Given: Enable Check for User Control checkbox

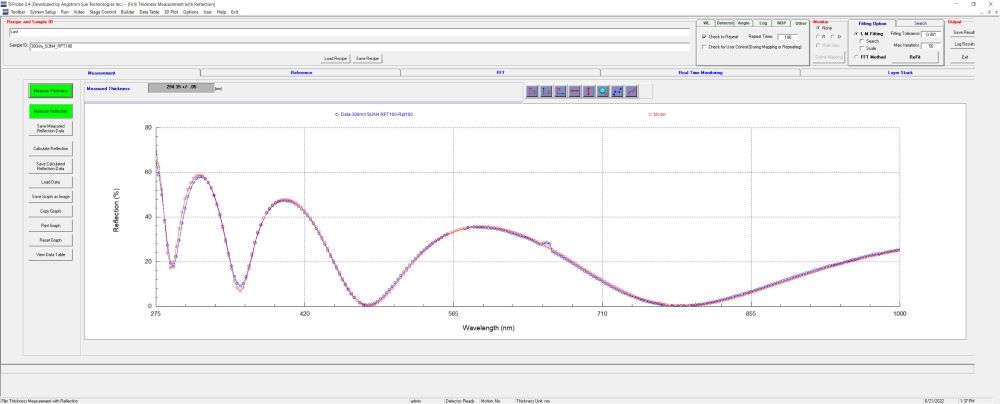Looking at the screenshot, I should point(705,47).
